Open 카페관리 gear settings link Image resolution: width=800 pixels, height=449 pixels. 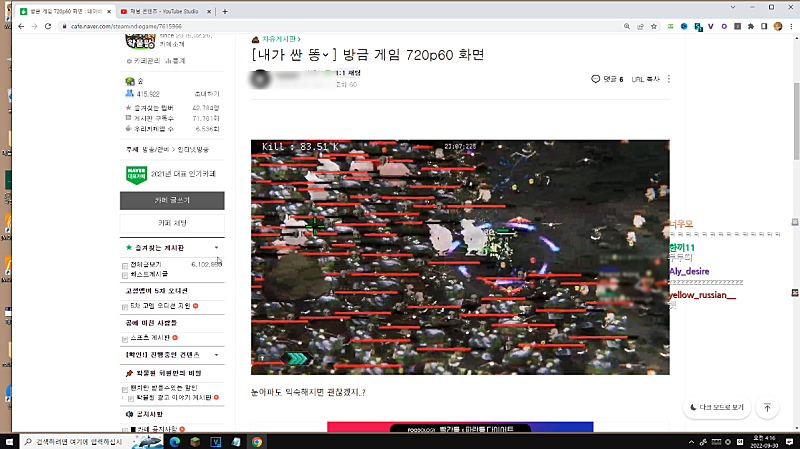point(143,61)
